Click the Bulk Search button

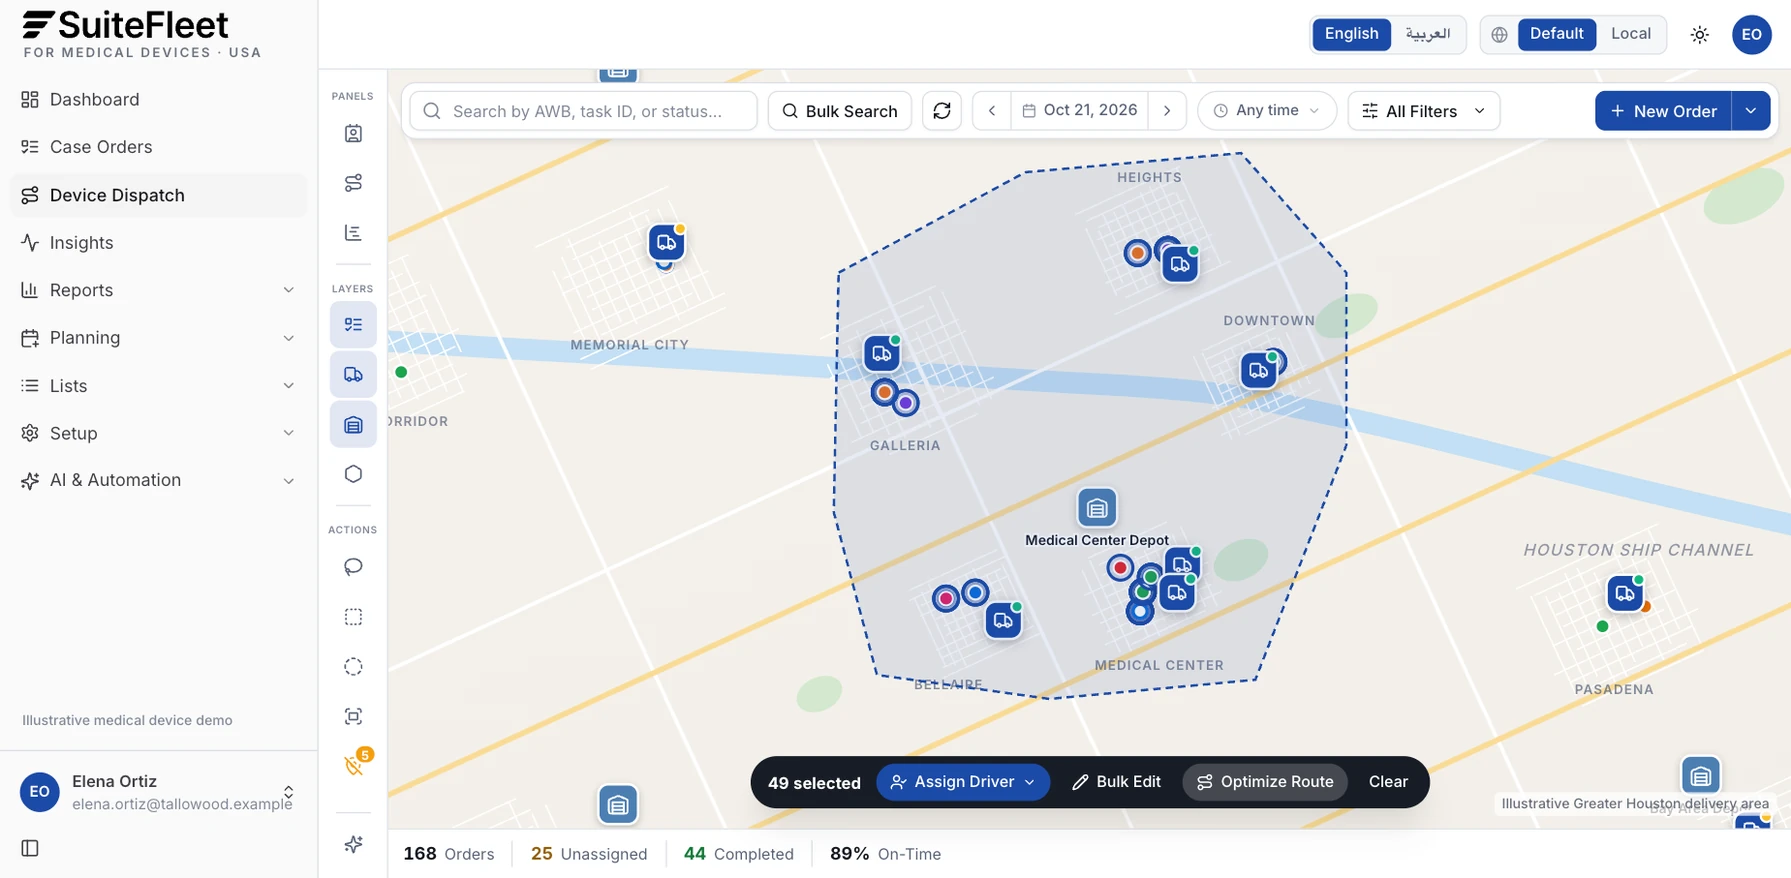tap(840, 111)
